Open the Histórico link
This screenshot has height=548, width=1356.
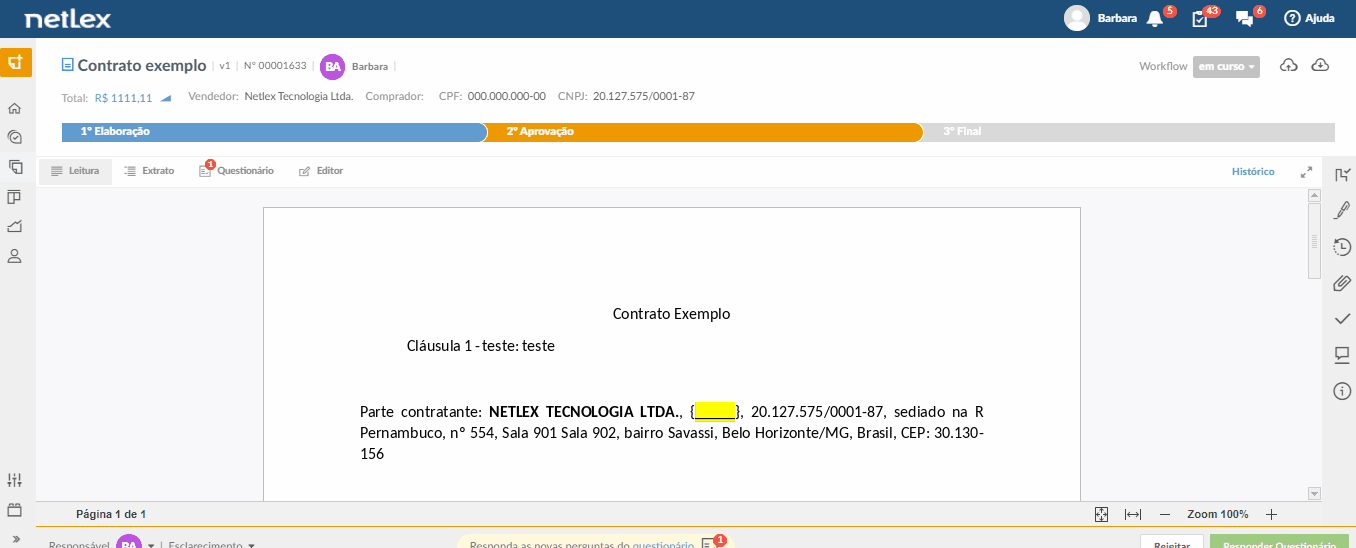point(1253,172)
